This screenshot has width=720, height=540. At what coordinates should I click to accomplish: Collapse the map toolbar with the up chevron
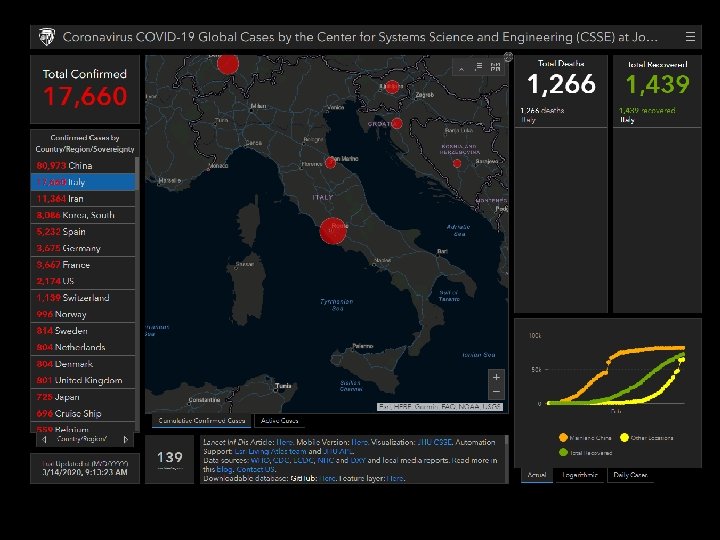[x=461, y=68]
